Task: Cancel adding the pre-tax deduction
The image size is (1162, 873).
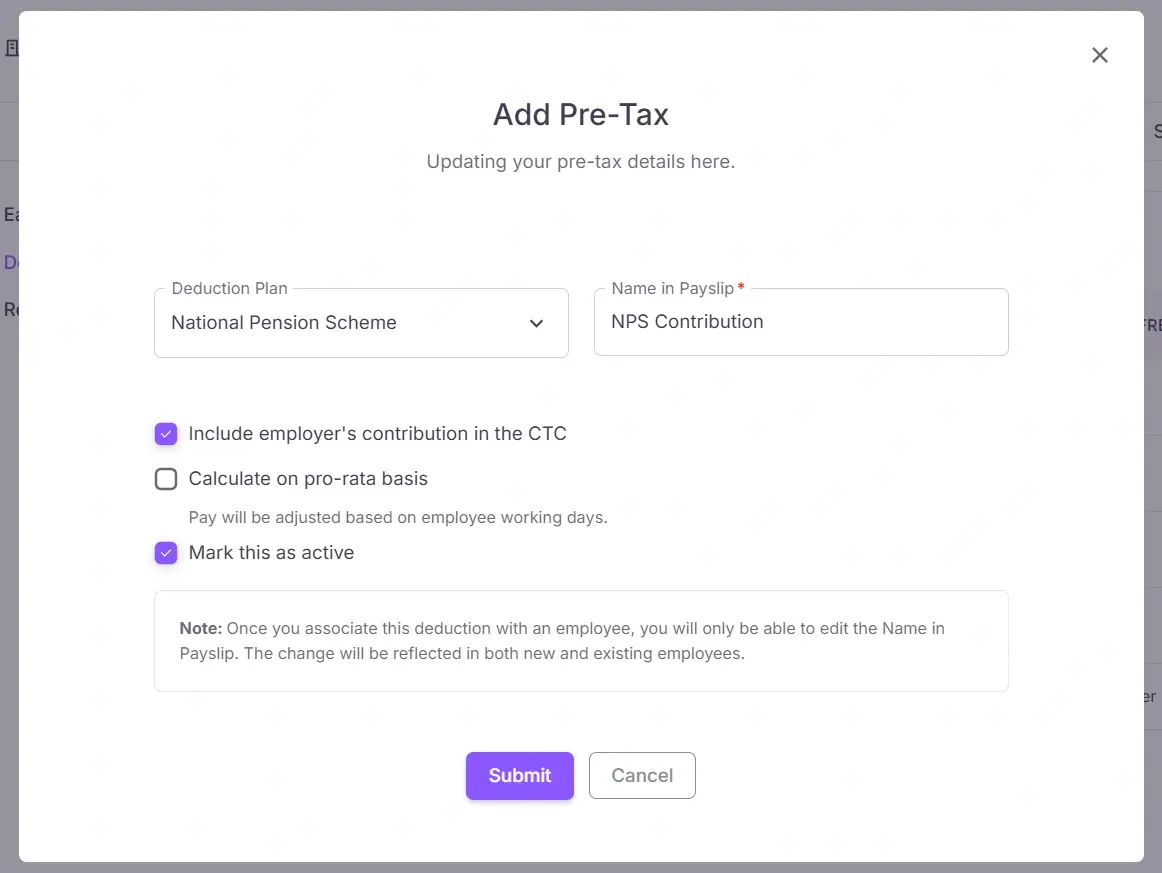Action: point(642,775)
